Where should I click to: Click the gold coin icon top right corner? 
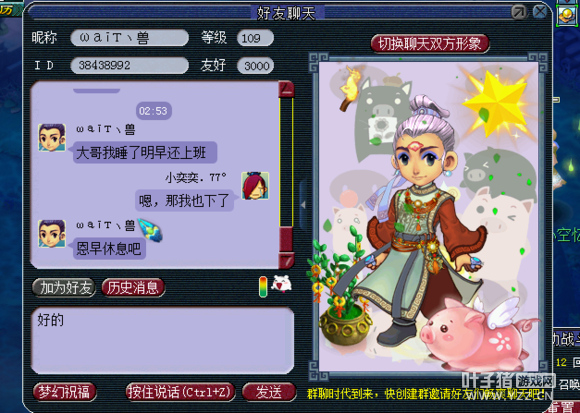pos(567,15)
